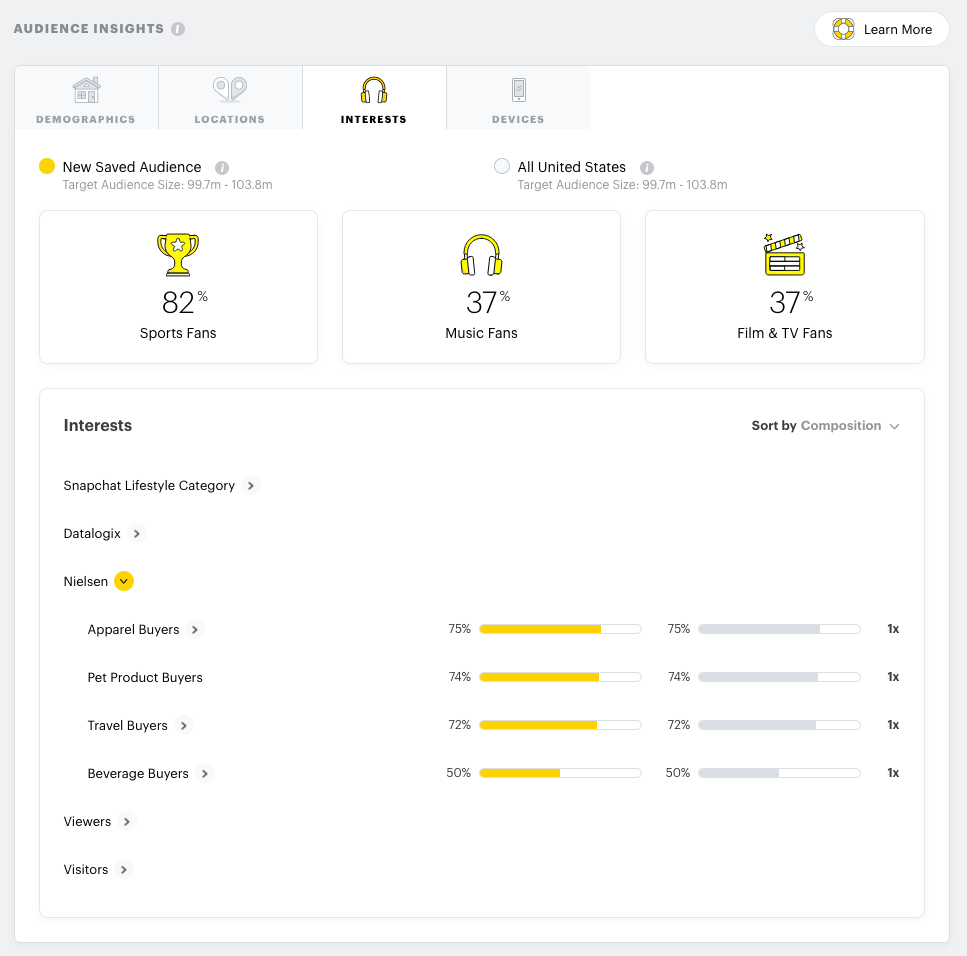The height and width of the screenshot is (956, 967).
Task: Expand Apparel Buyers subcategory
Action: pos(195,629)
